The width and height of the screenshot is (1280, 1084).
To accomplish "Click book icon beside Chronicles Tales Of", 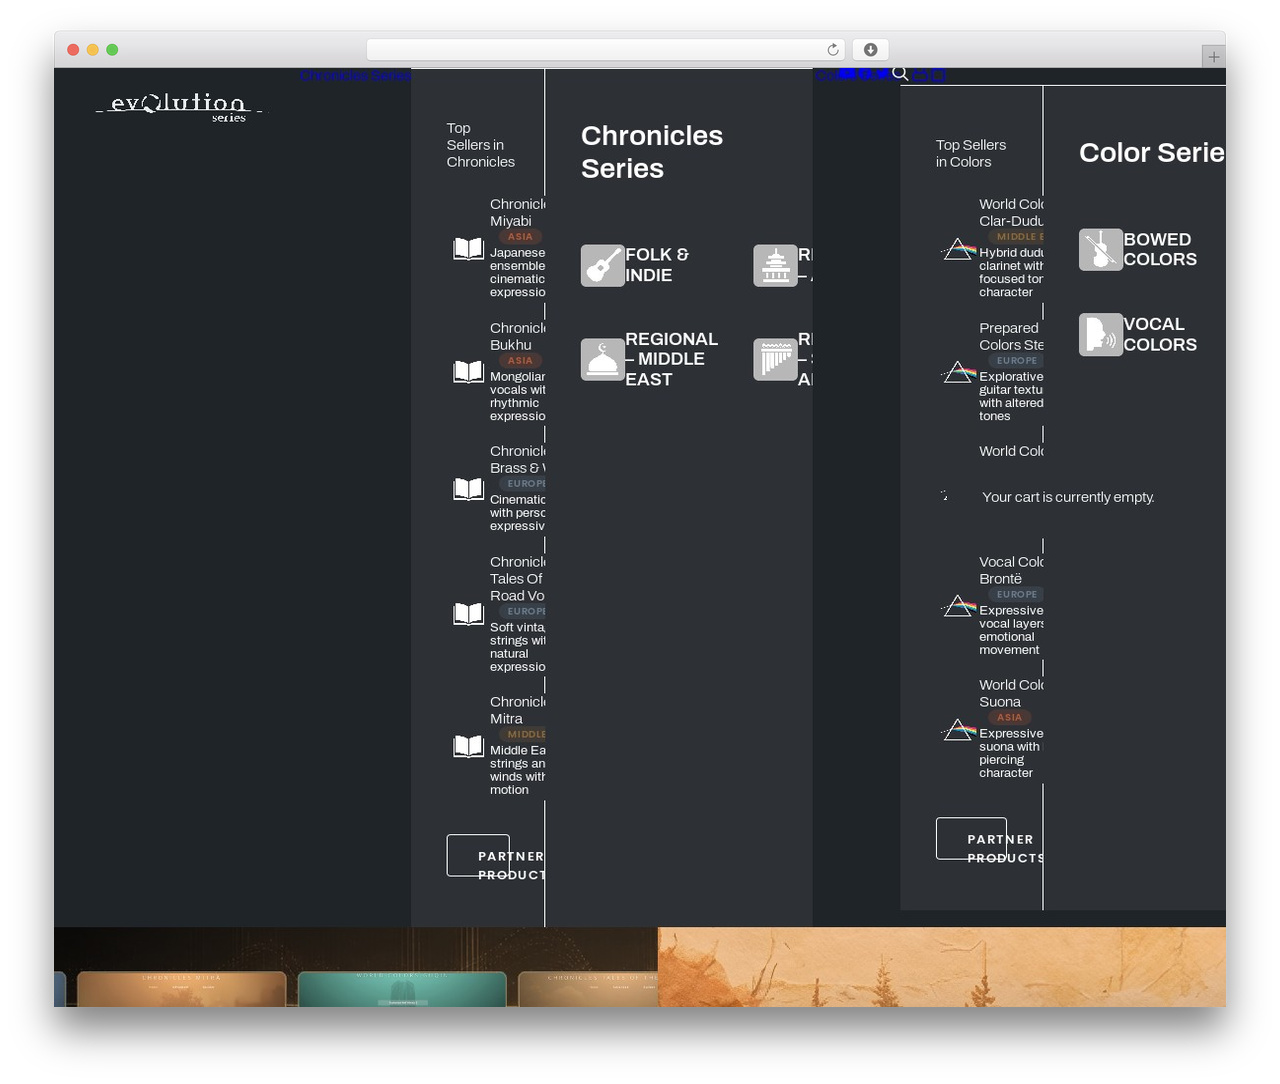I will [x=468, y=614].
